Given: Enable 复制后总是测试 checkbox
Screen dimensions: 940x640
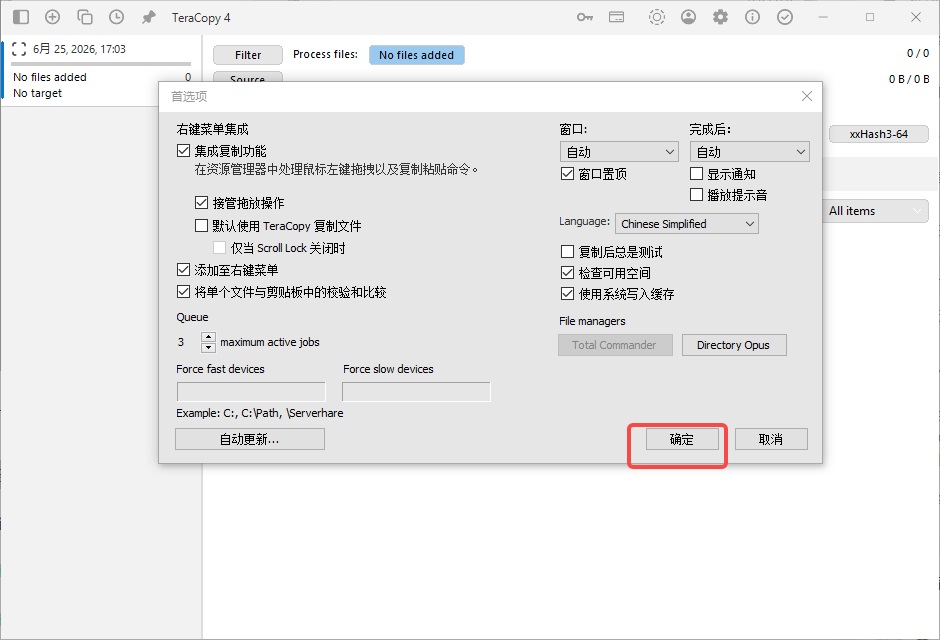Looking at the screenshot, I should (x=567, y=252).
